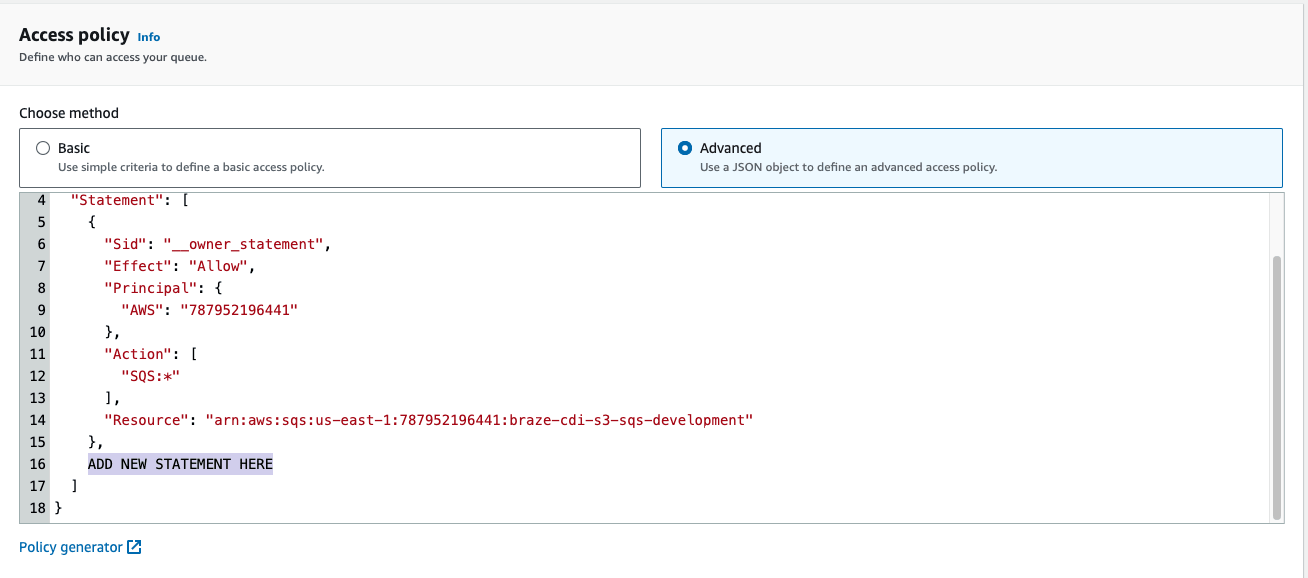Place cursor at closing brace on line 18

pyautogui.click(x=58, y=508)
